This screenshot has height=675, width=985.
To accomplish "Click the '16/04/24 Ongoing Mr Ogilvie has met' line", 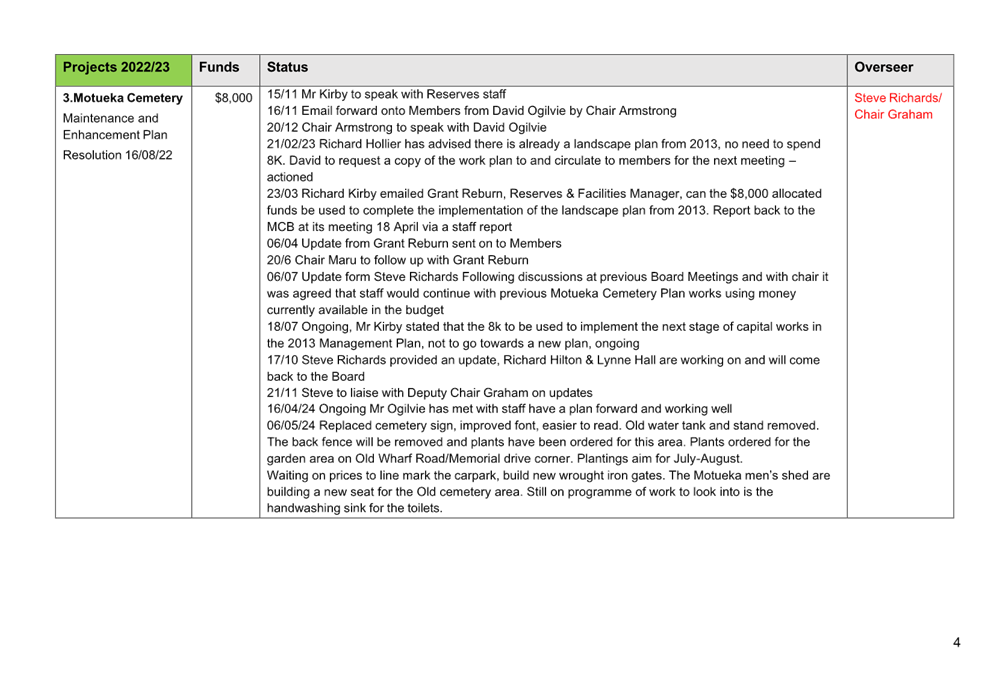I will [x=499, y=409].
